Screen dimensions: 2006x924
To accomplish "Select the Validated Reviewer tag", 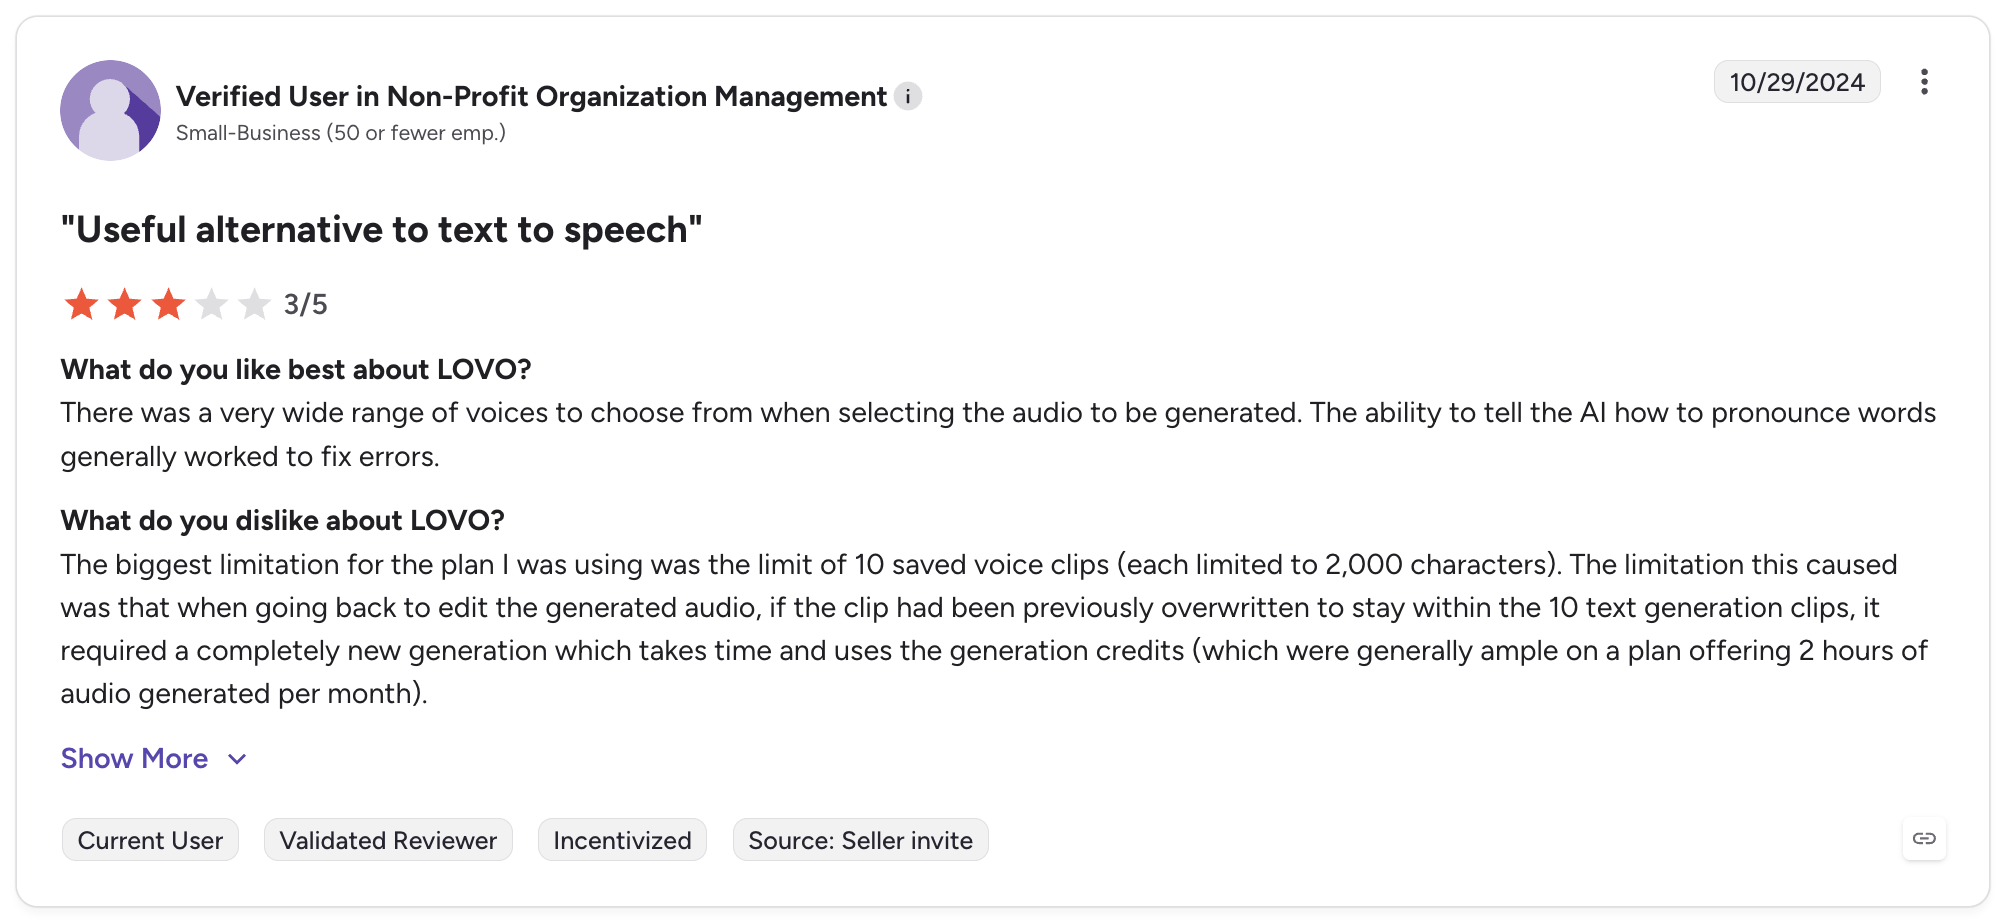I will (388, 840).
